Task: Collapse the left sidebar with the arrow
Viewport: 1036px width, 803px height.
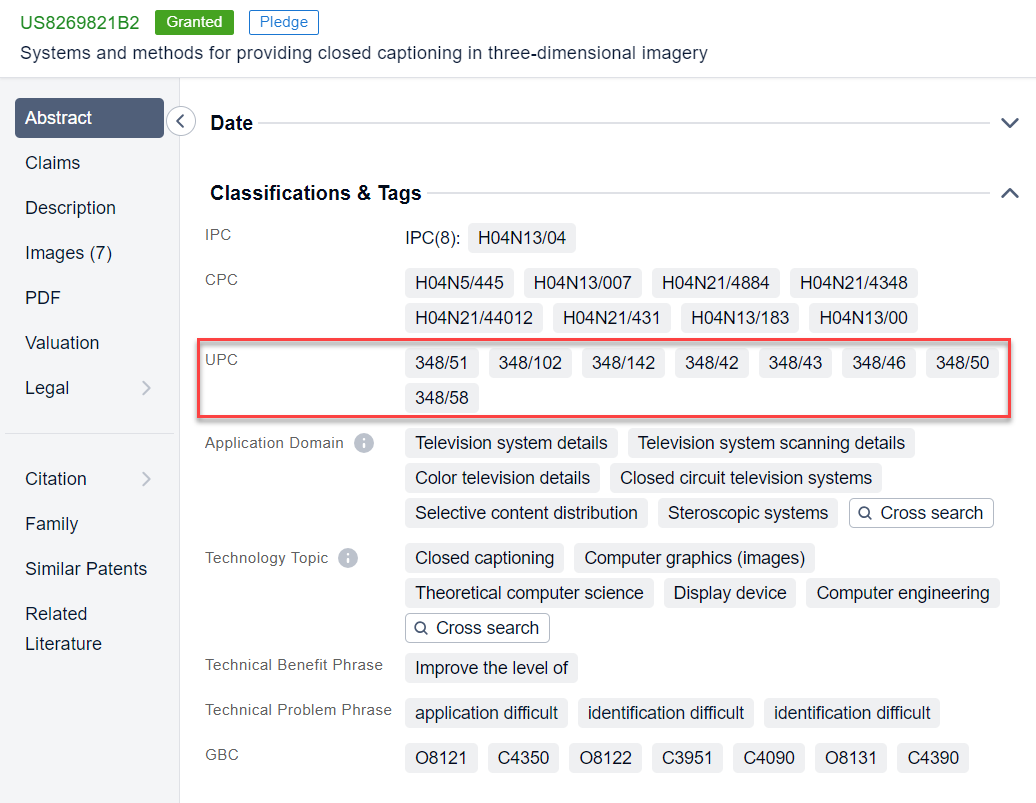Action: click(x=180, y=120)
